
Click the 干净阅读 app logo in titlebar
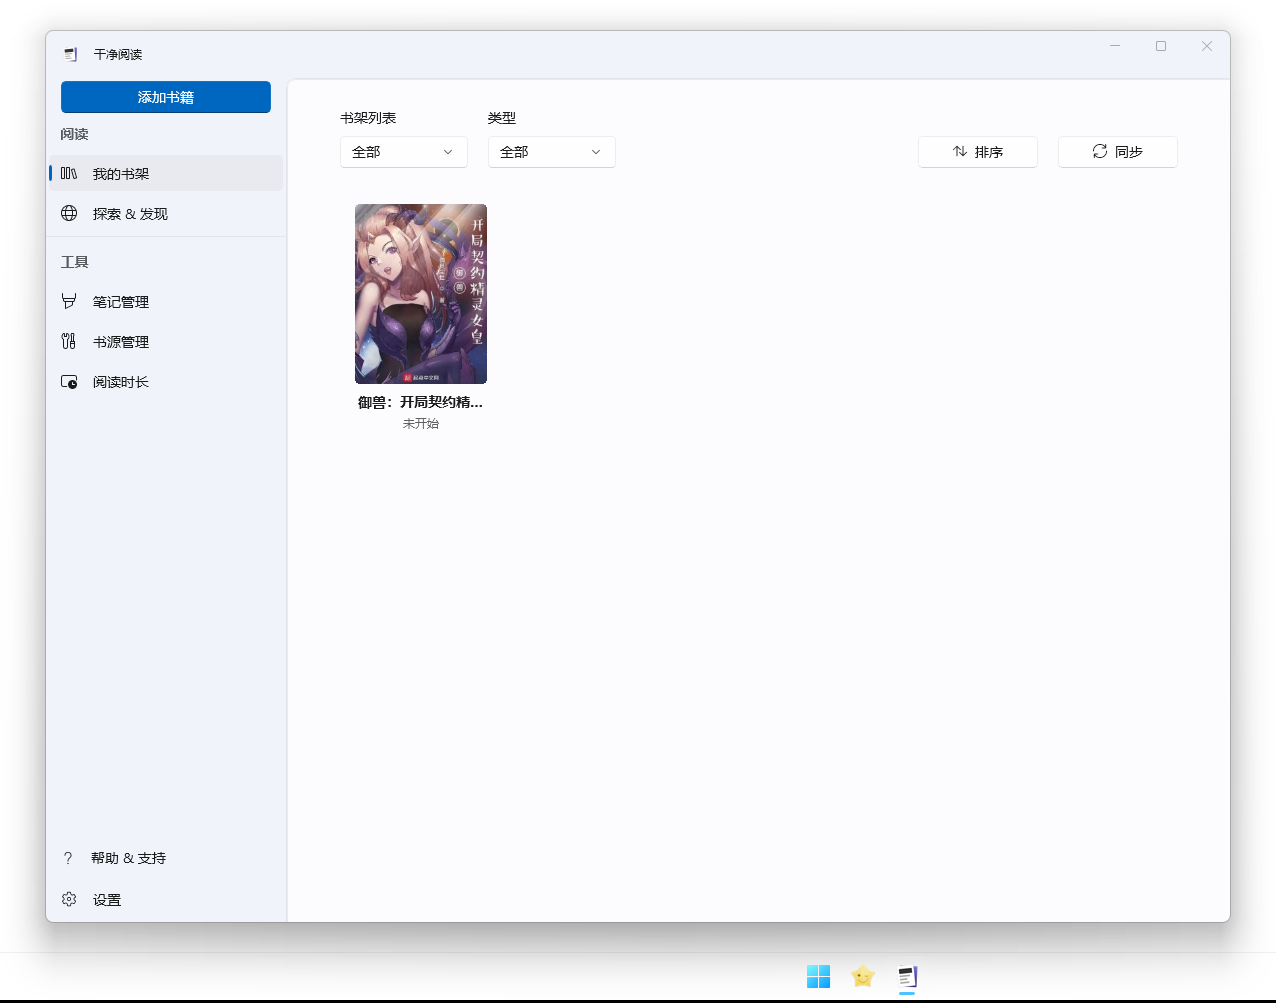(x=70, y=53)
